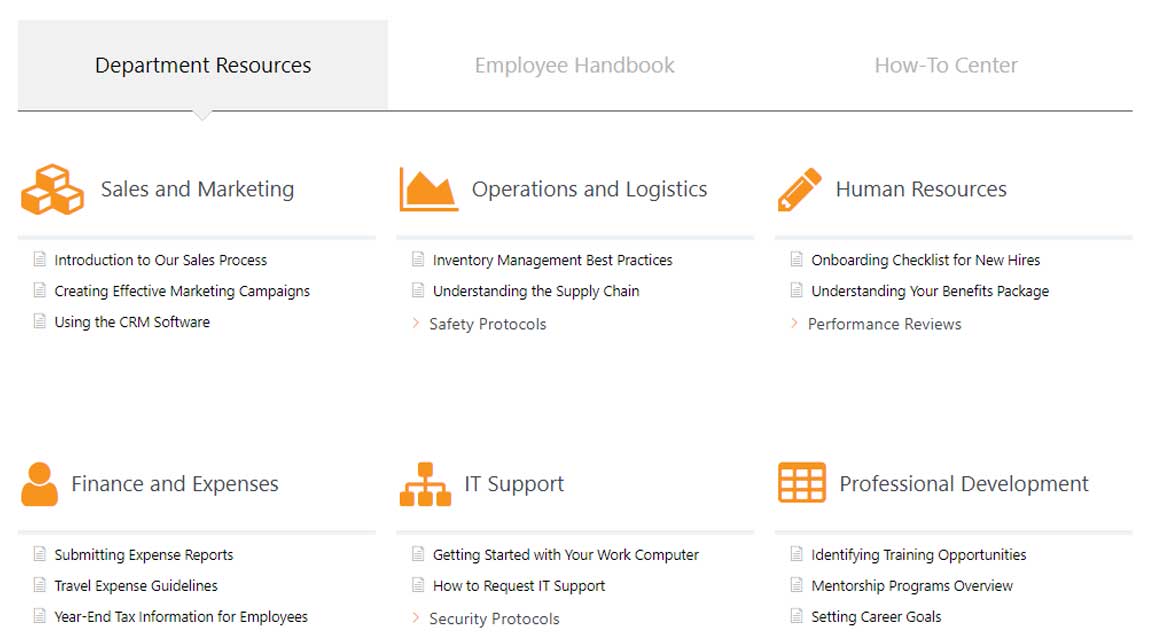
Task: Open Submitting Expense Reports article
Action: tap(143, 555)
